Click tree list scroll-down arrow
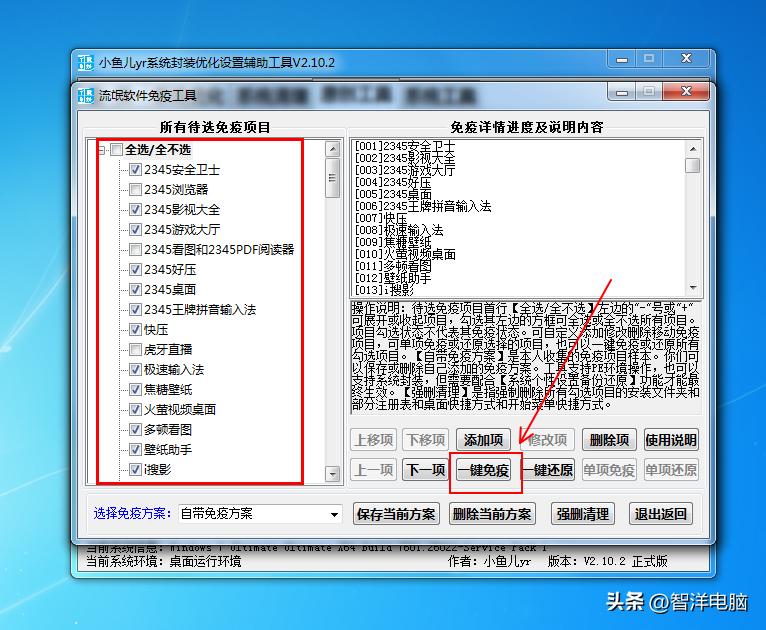Viewport: 766px width, 630px height. 332,473
